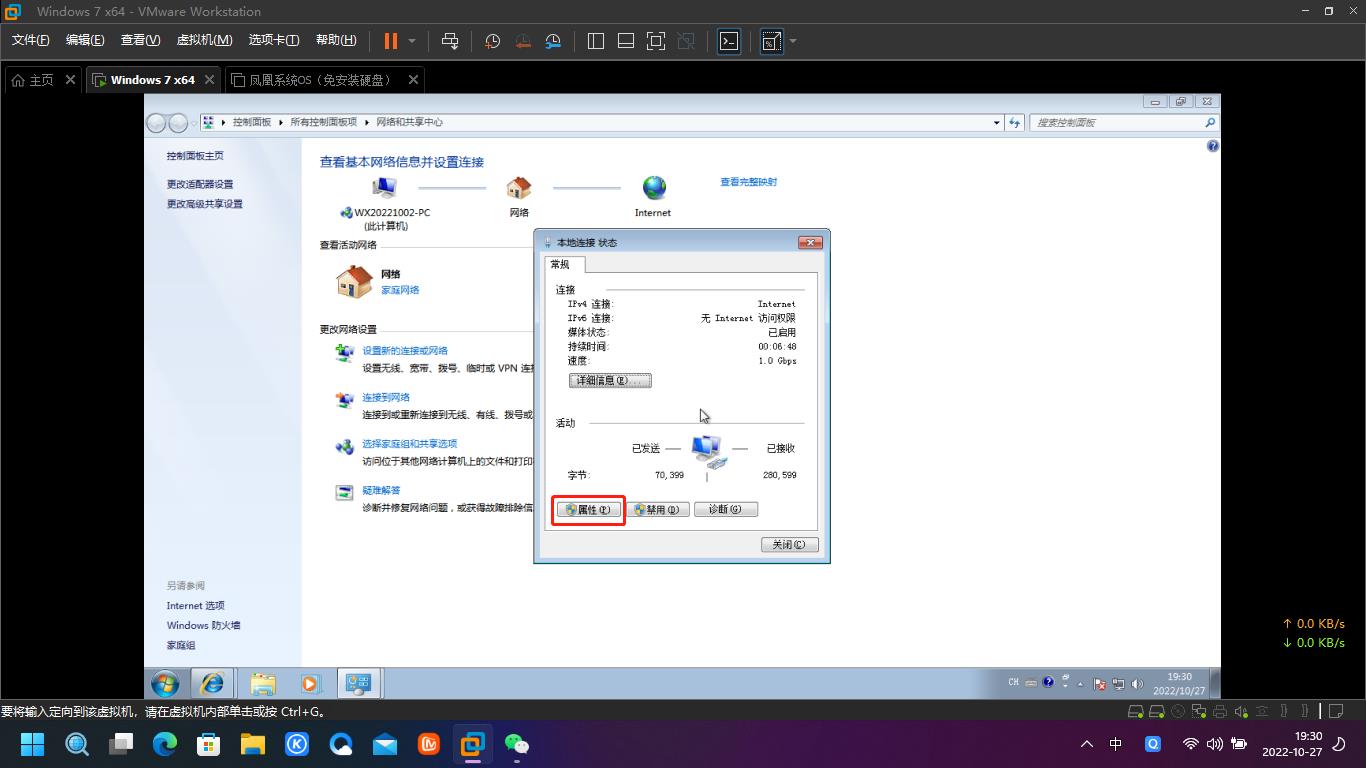
Task: Send Ctrl+Alt+Del to the guest
Action: [x=450, y=41]
